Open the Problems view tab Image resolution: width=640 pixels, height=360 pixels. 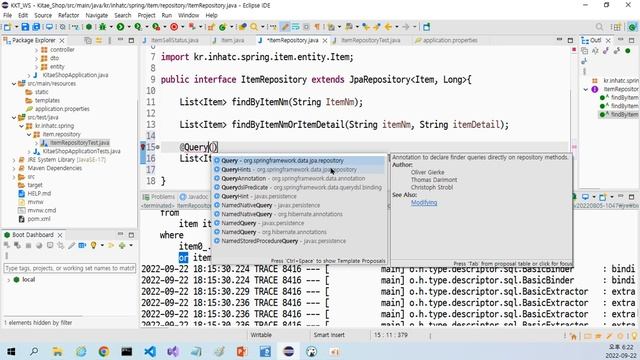(x=159, y=197)
